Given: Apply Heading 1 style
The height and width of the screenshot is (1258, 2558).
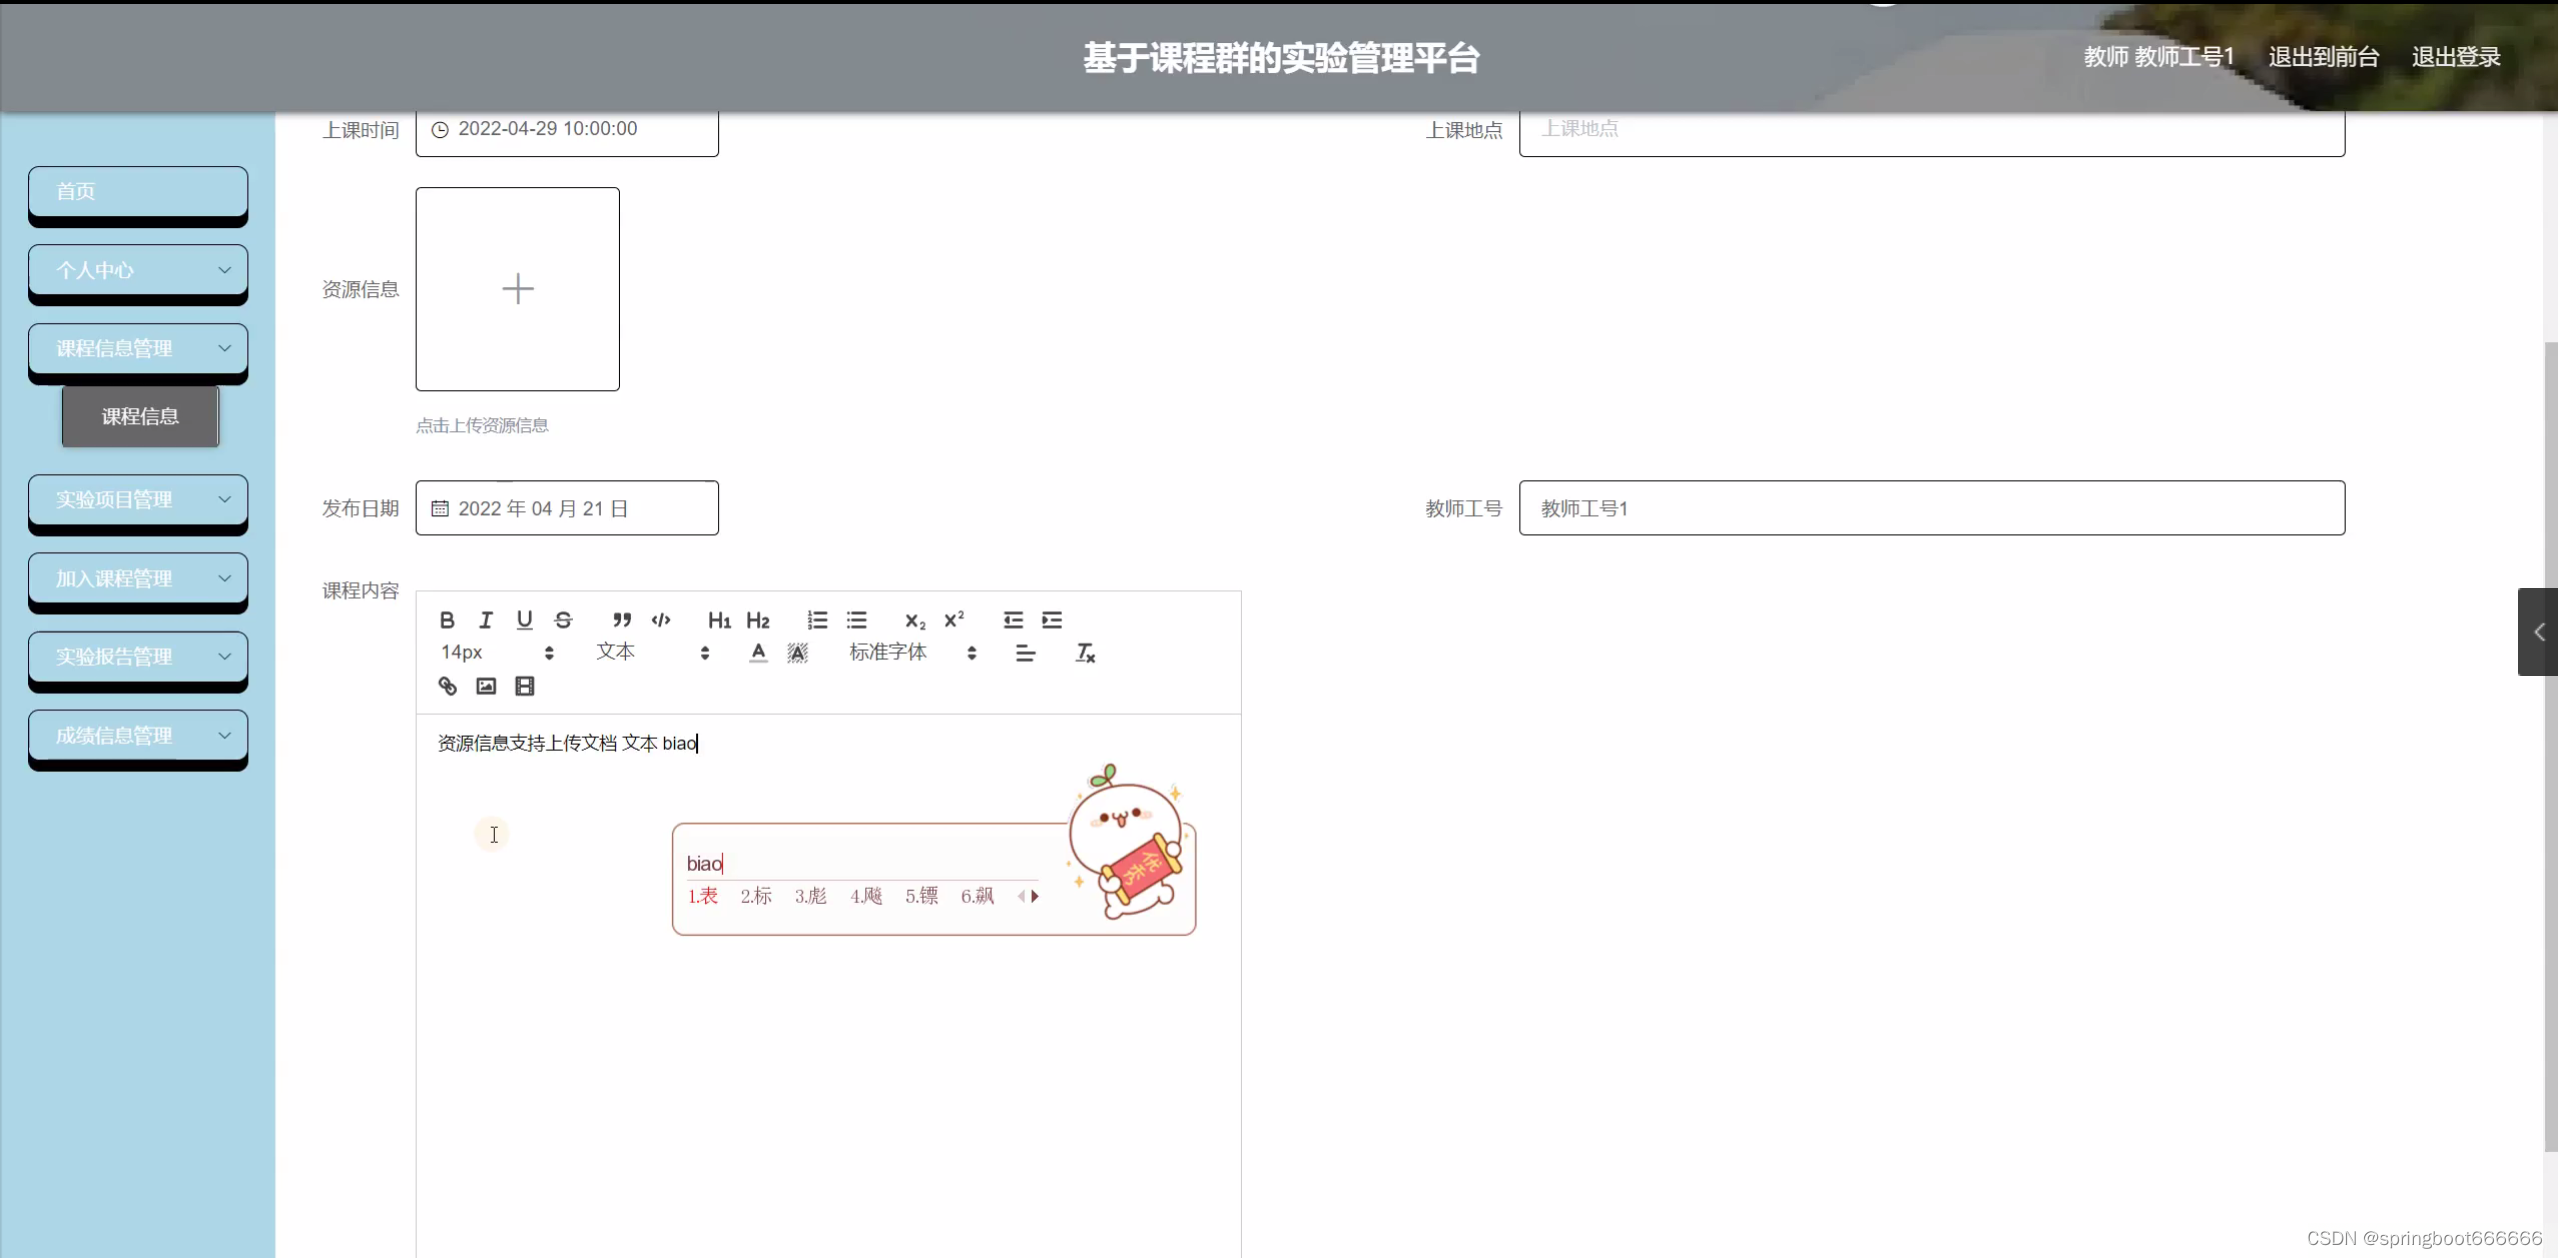Looking at the screenshot, I should point(718,620).
